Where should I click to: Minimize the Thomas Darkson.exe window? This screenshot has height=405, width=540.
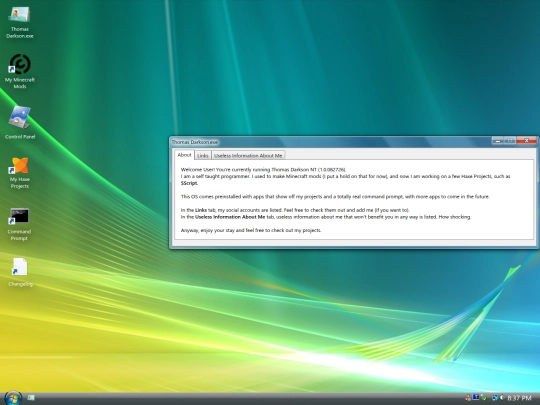(498, 141)
